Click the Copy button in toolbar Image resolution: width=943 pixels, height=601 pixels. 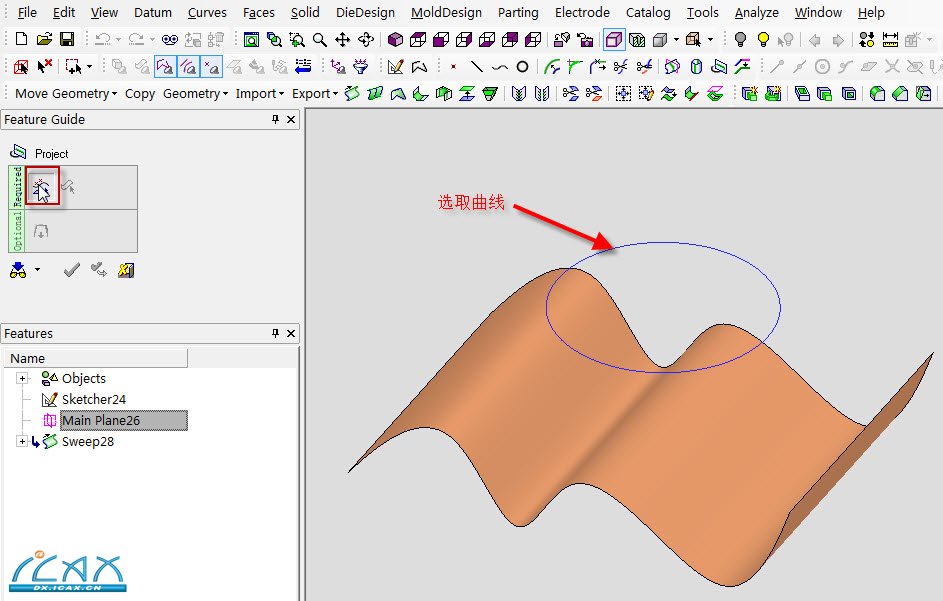pyautogui.click(x=140, y=93)
